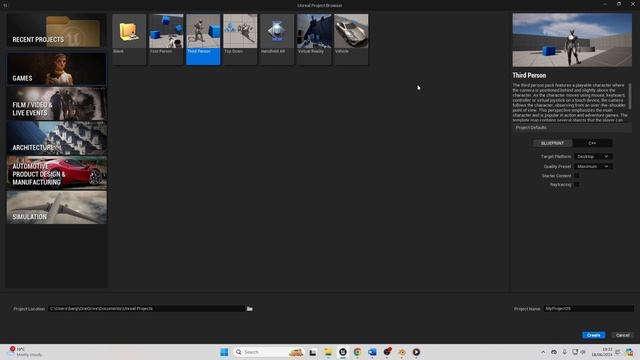
Task: Click the description panel scrollbar
Action: point(630,96)
